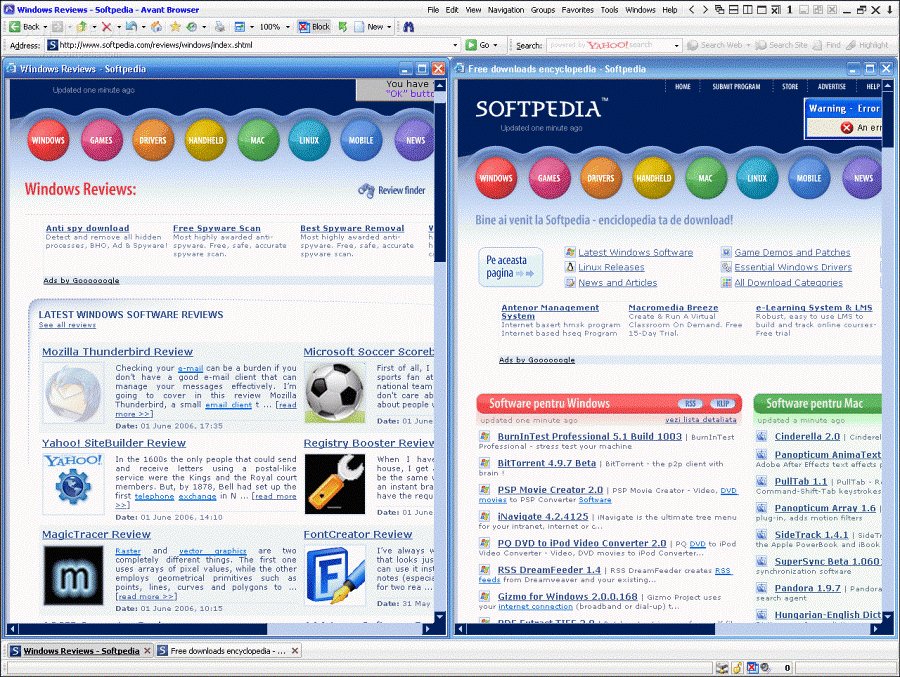Click the red error icon in Warning popup

[847, 127]
